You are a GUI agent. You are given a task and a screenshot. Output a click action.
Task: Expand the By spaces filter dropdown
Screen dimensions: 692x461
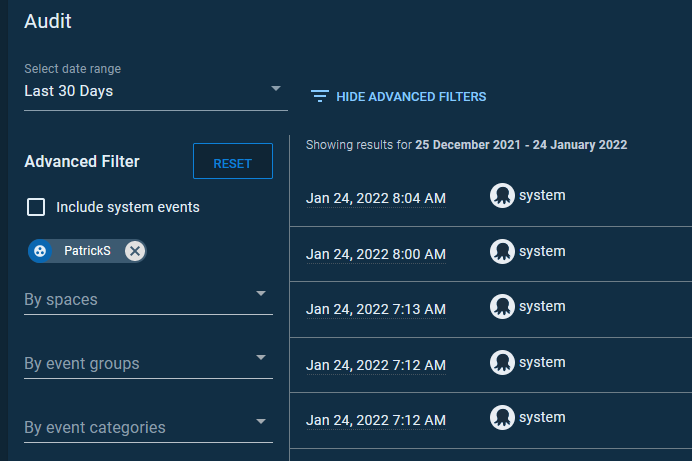point(148,300)
